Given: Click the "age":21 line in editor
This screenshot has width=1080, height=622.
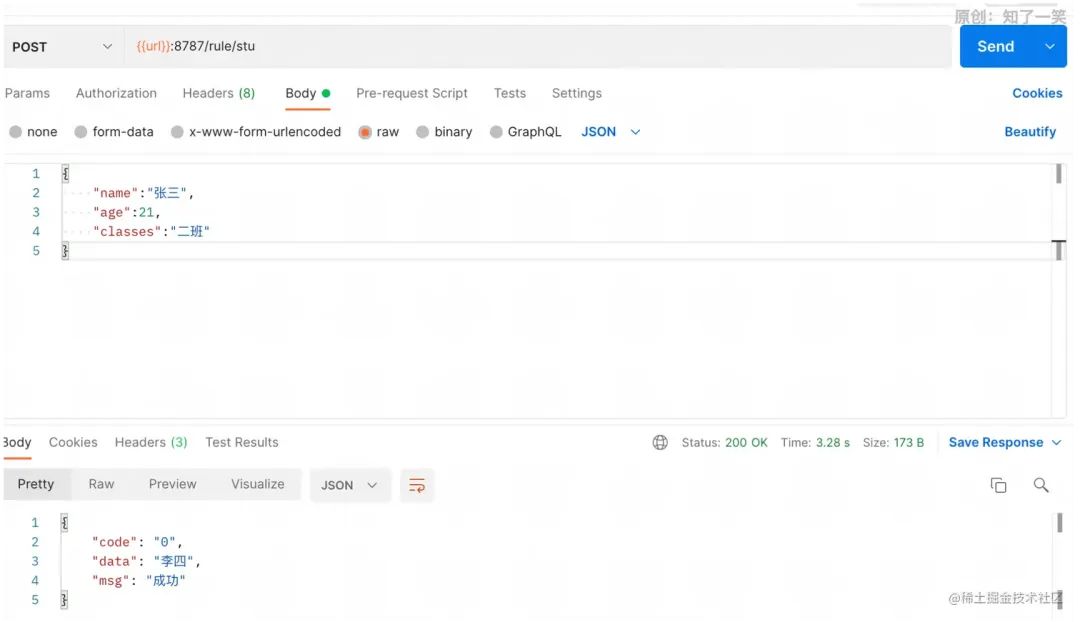Looking at the screenshot, I should pos(127,212).
